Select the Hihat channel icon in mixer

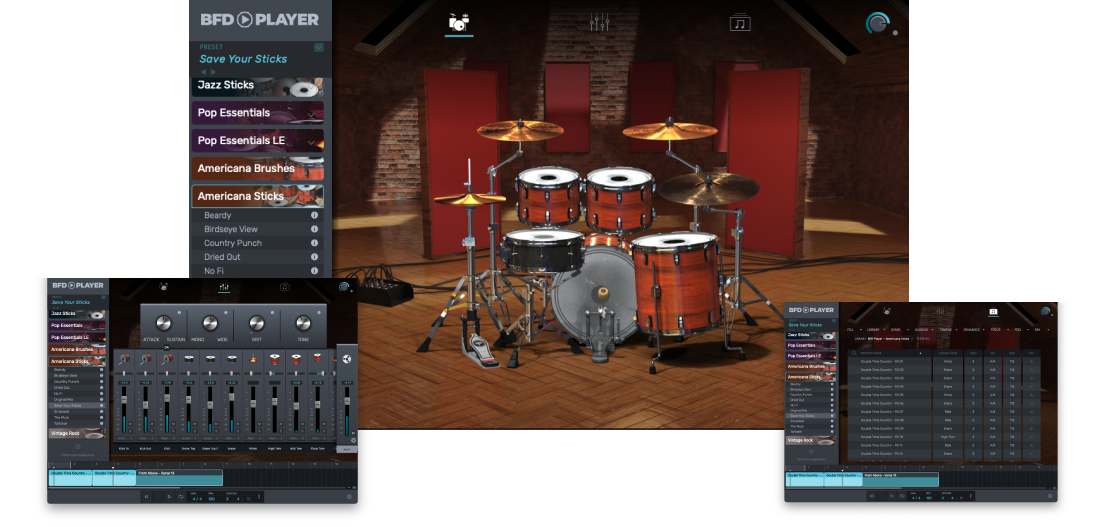pyautogui.click(x=253, y=359)
